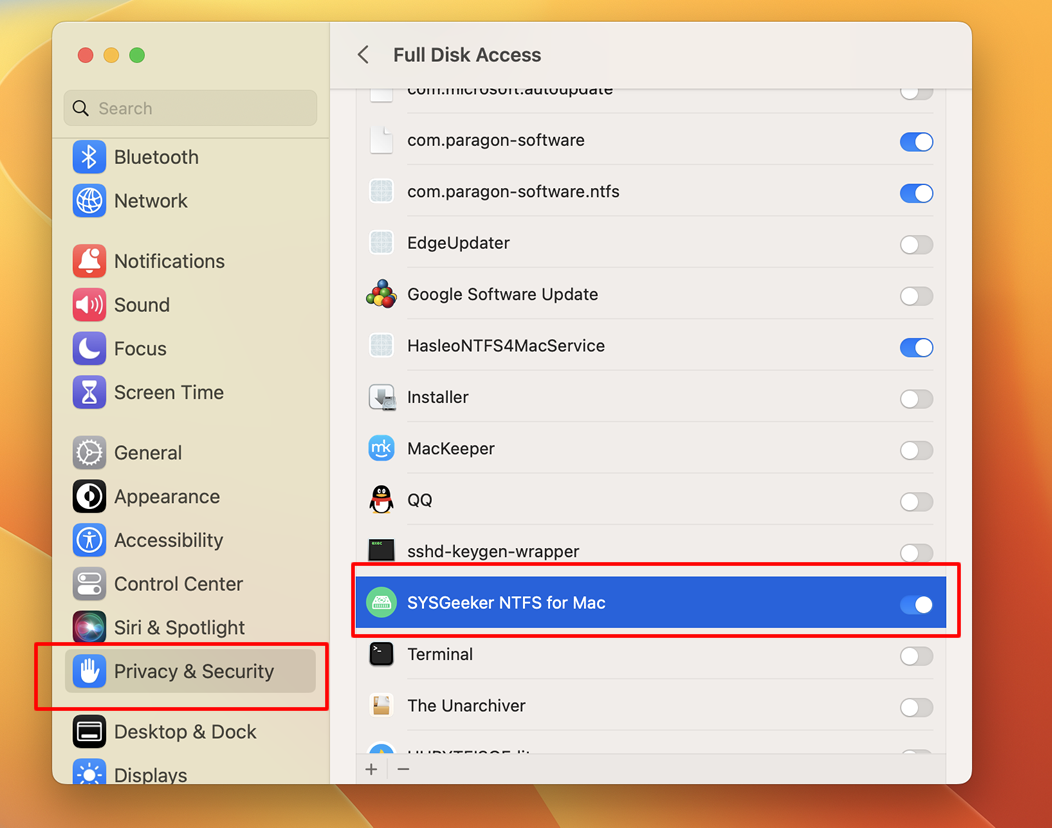
Task: Click the Displays sun icon
Action: 89,773
